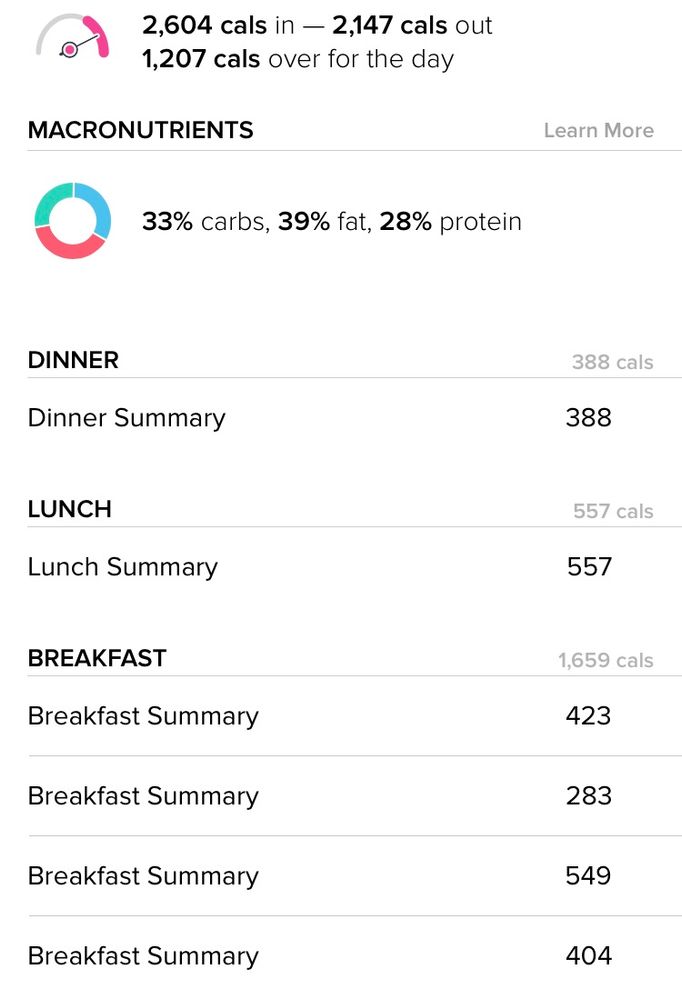Tap the 557 cals lunch total

coord(613,511)
